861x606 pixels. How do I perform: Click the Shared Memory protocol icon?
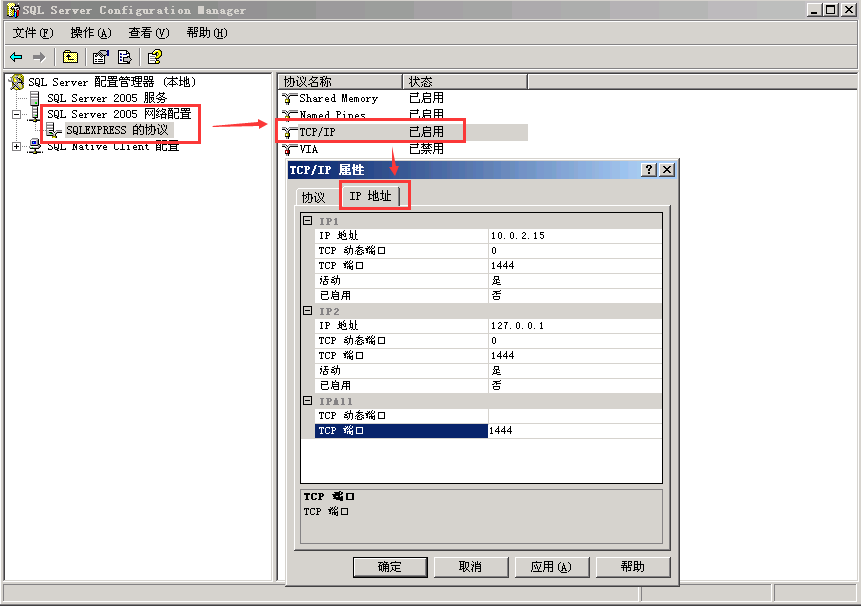289,98
